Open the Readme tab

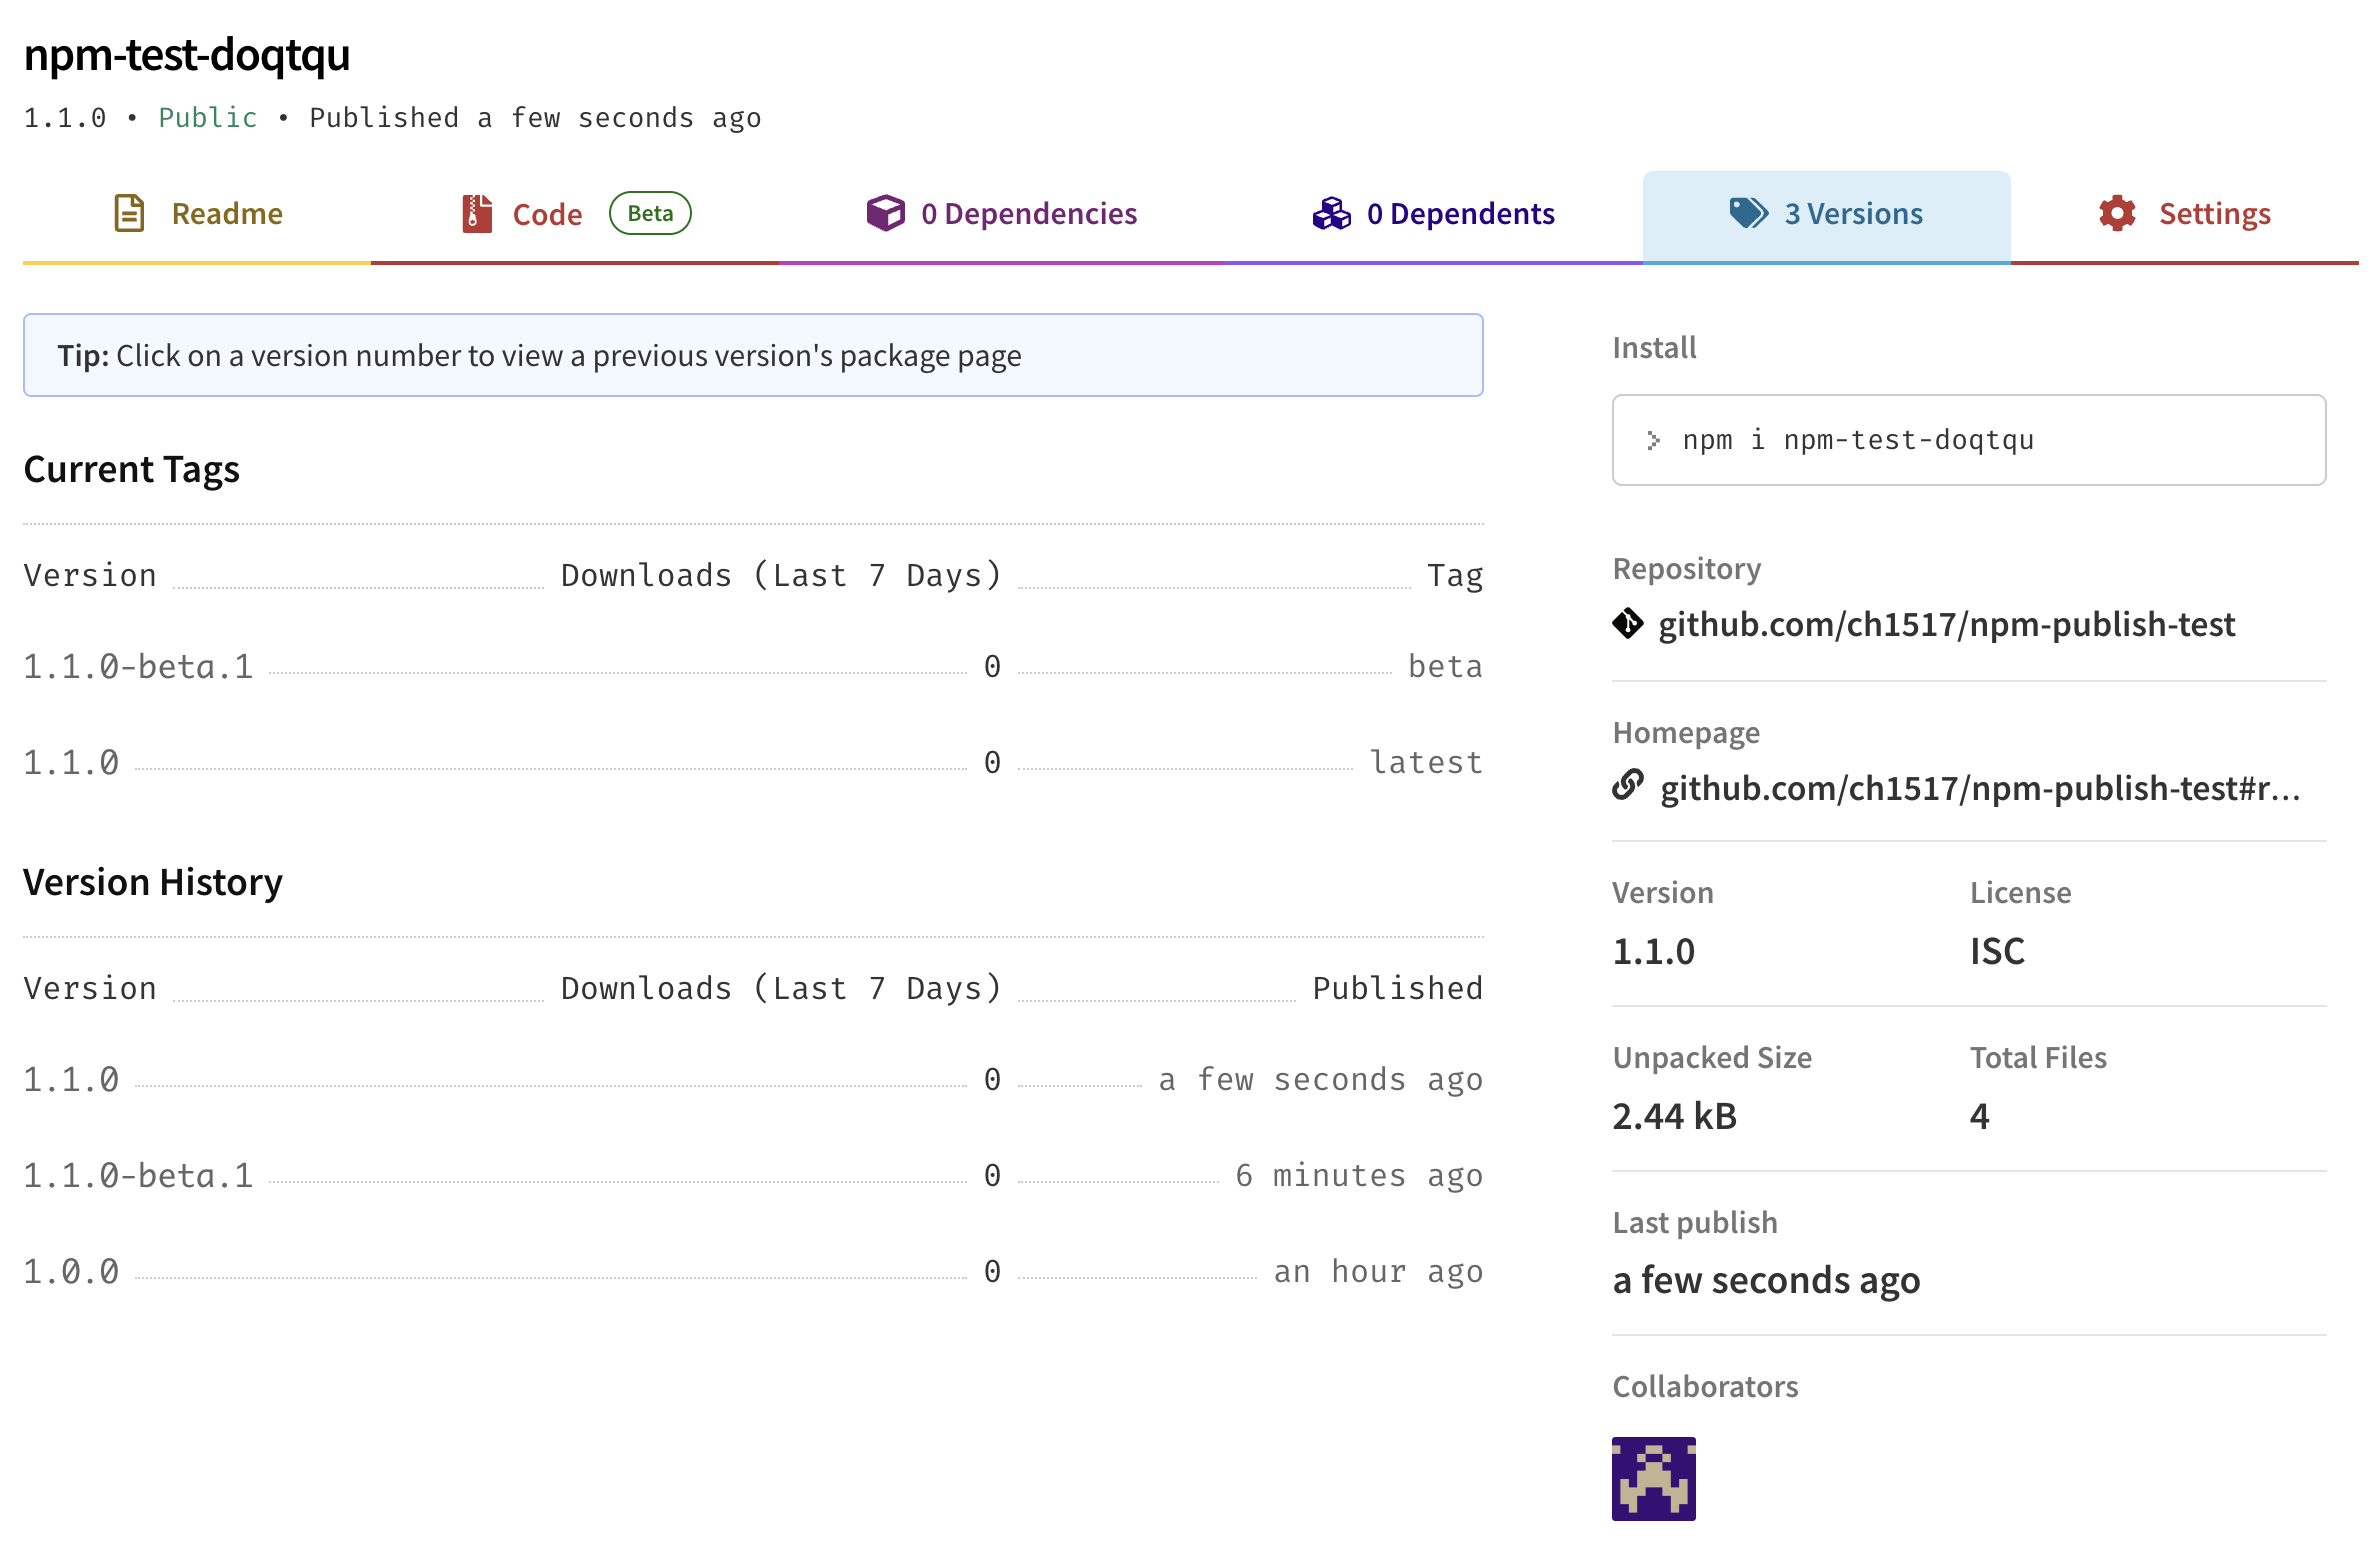point(227,214)
